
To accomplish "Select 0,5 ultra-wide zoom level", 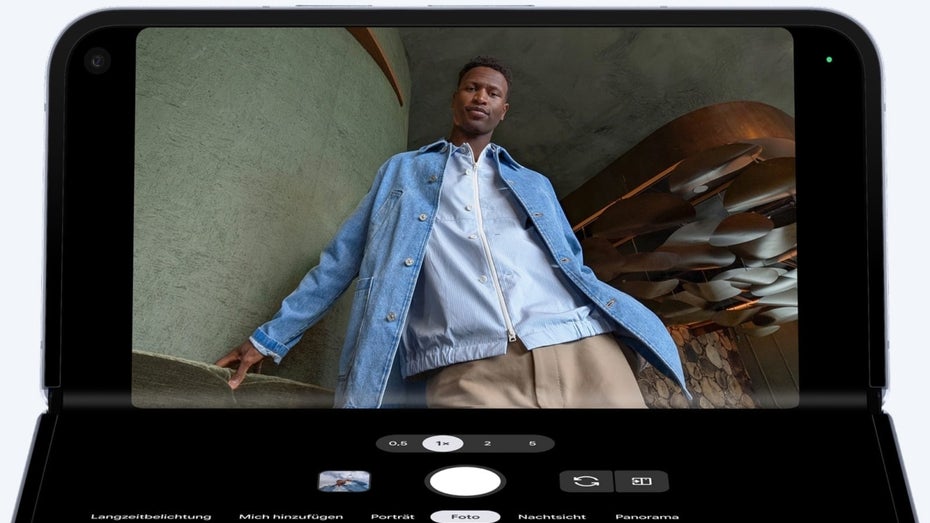I will tap(398, 443).
